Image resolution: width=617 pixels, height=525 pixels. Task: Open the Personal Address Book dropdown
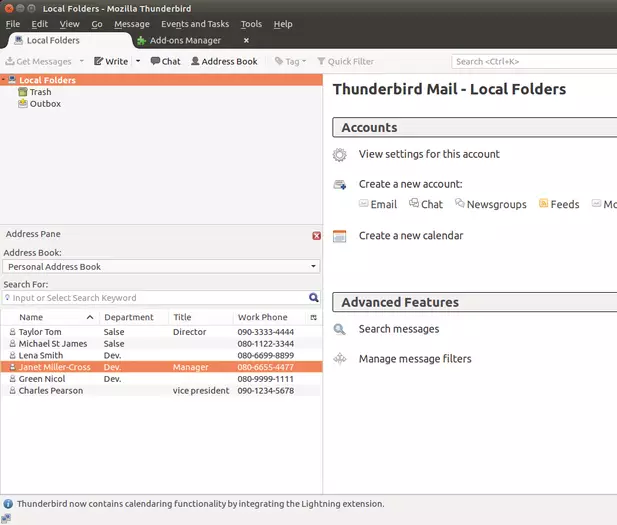click(x=160, y=267)
